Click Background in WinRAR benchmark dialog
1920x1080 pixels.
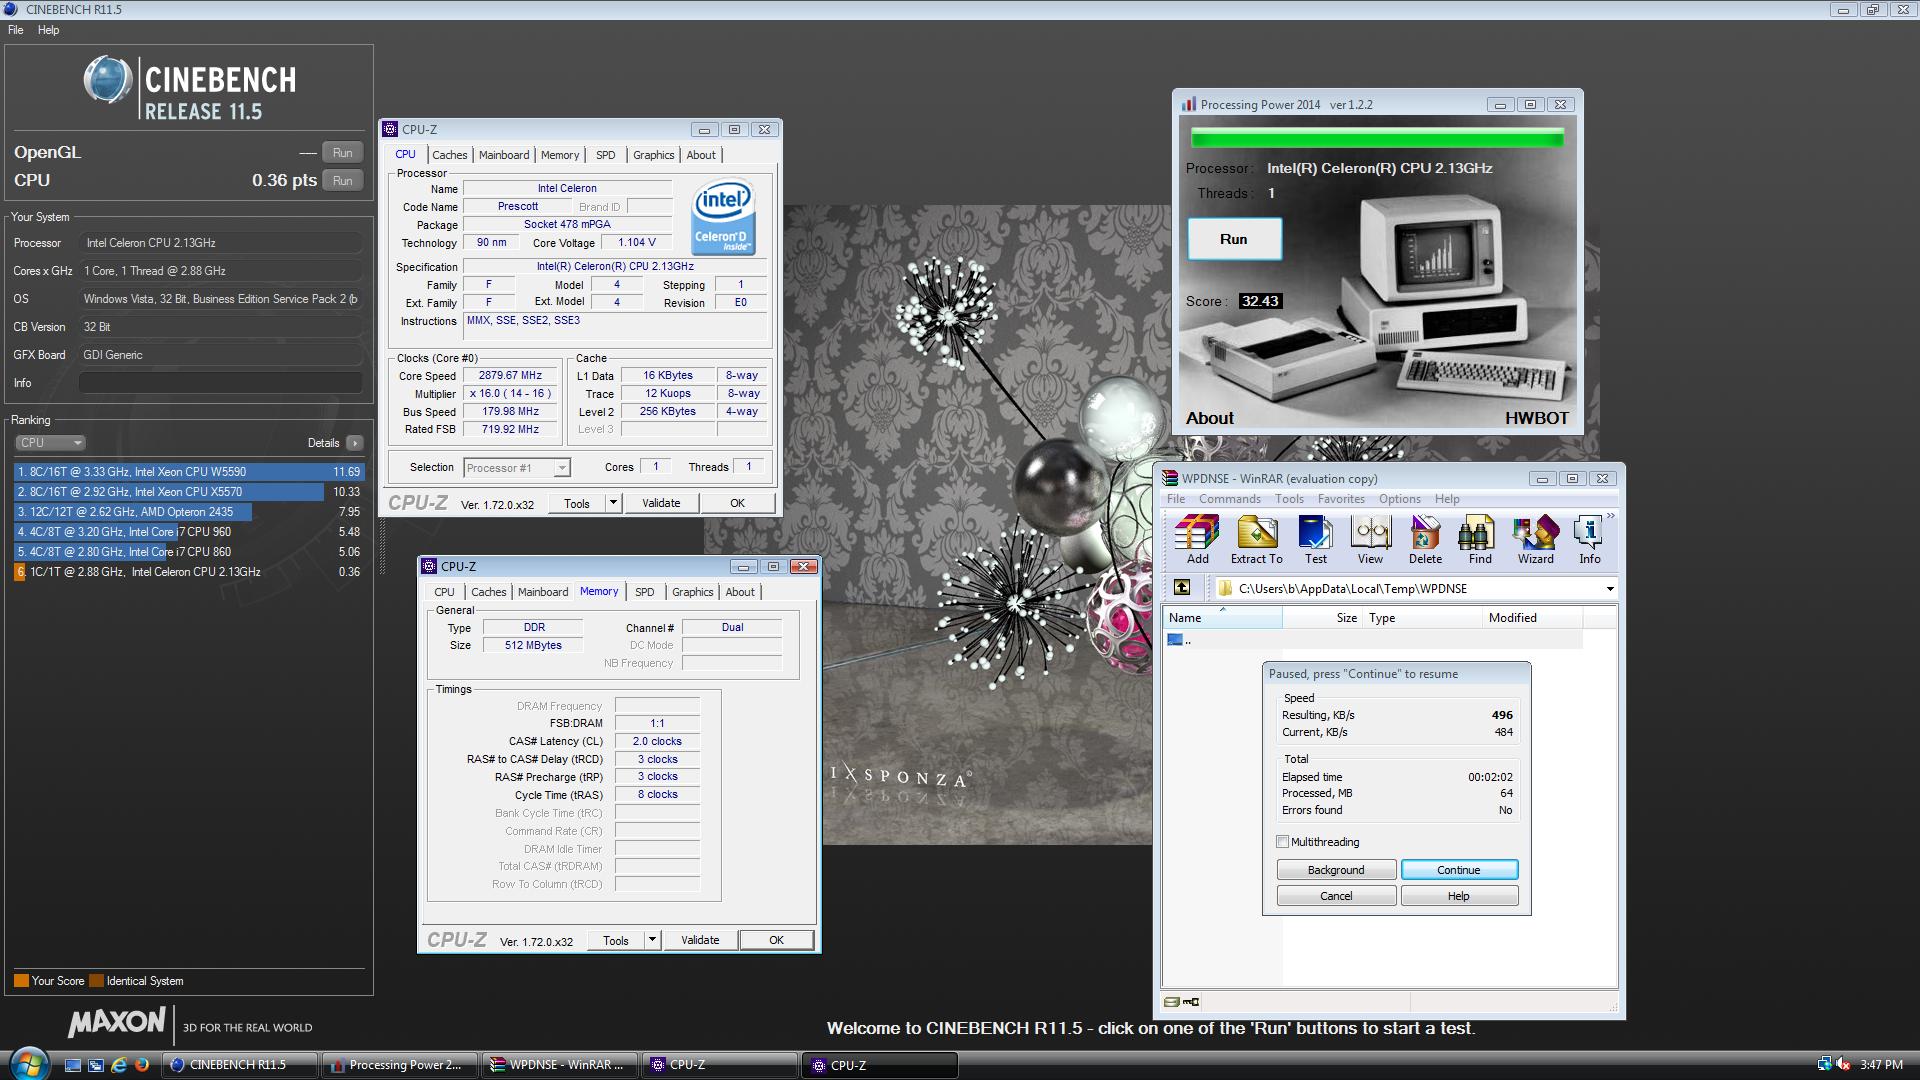click(x=1336, y=870)
